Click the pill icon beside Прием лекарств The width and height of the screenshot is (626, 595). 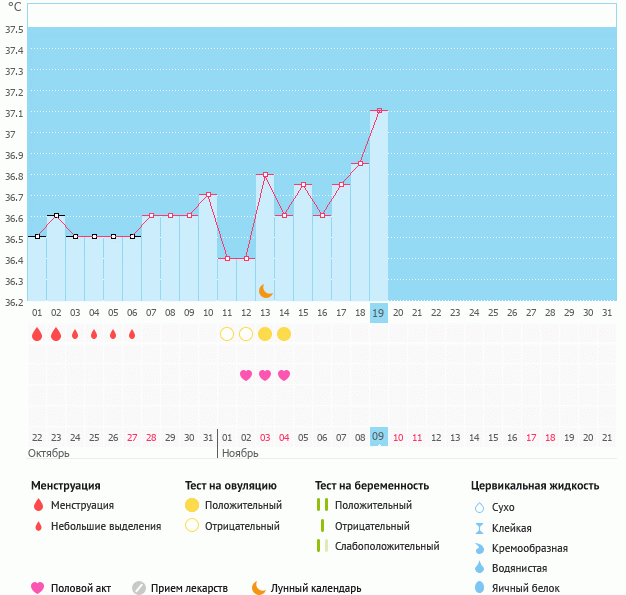coord(139,588)
